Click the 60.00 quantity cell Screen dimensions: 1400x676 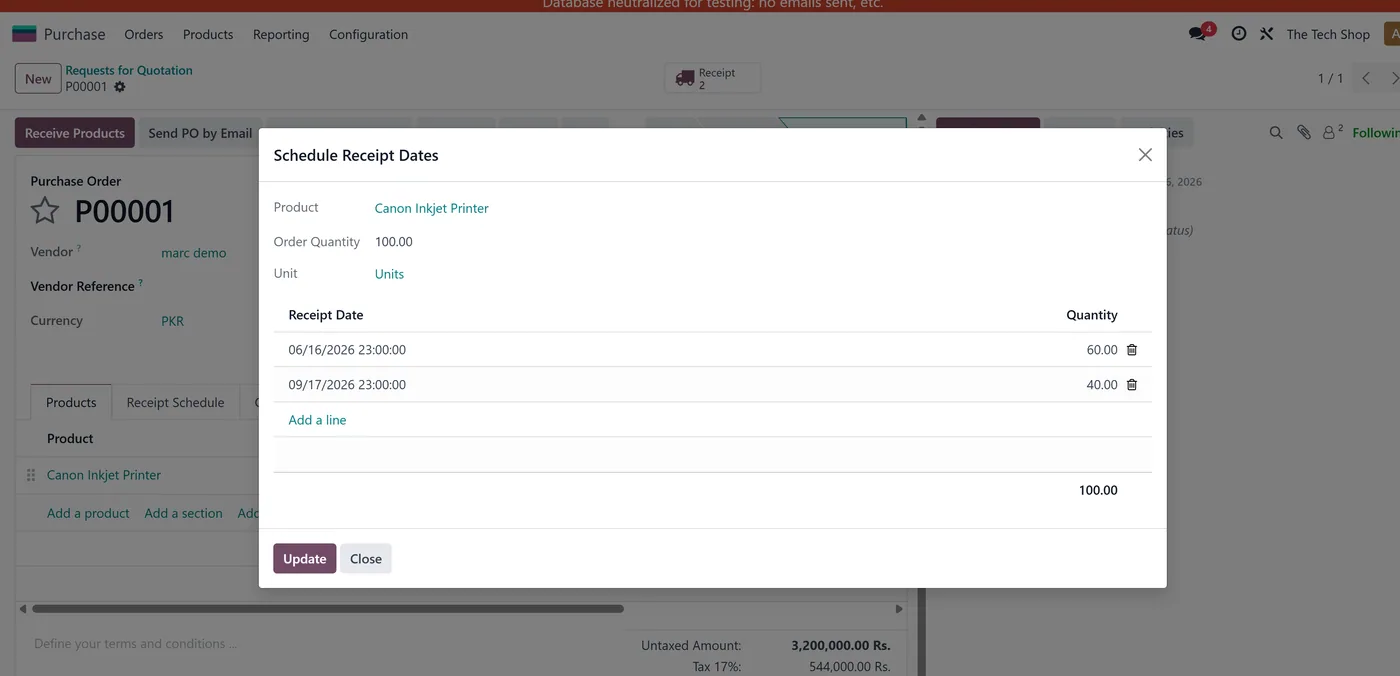coord(1102,350)
